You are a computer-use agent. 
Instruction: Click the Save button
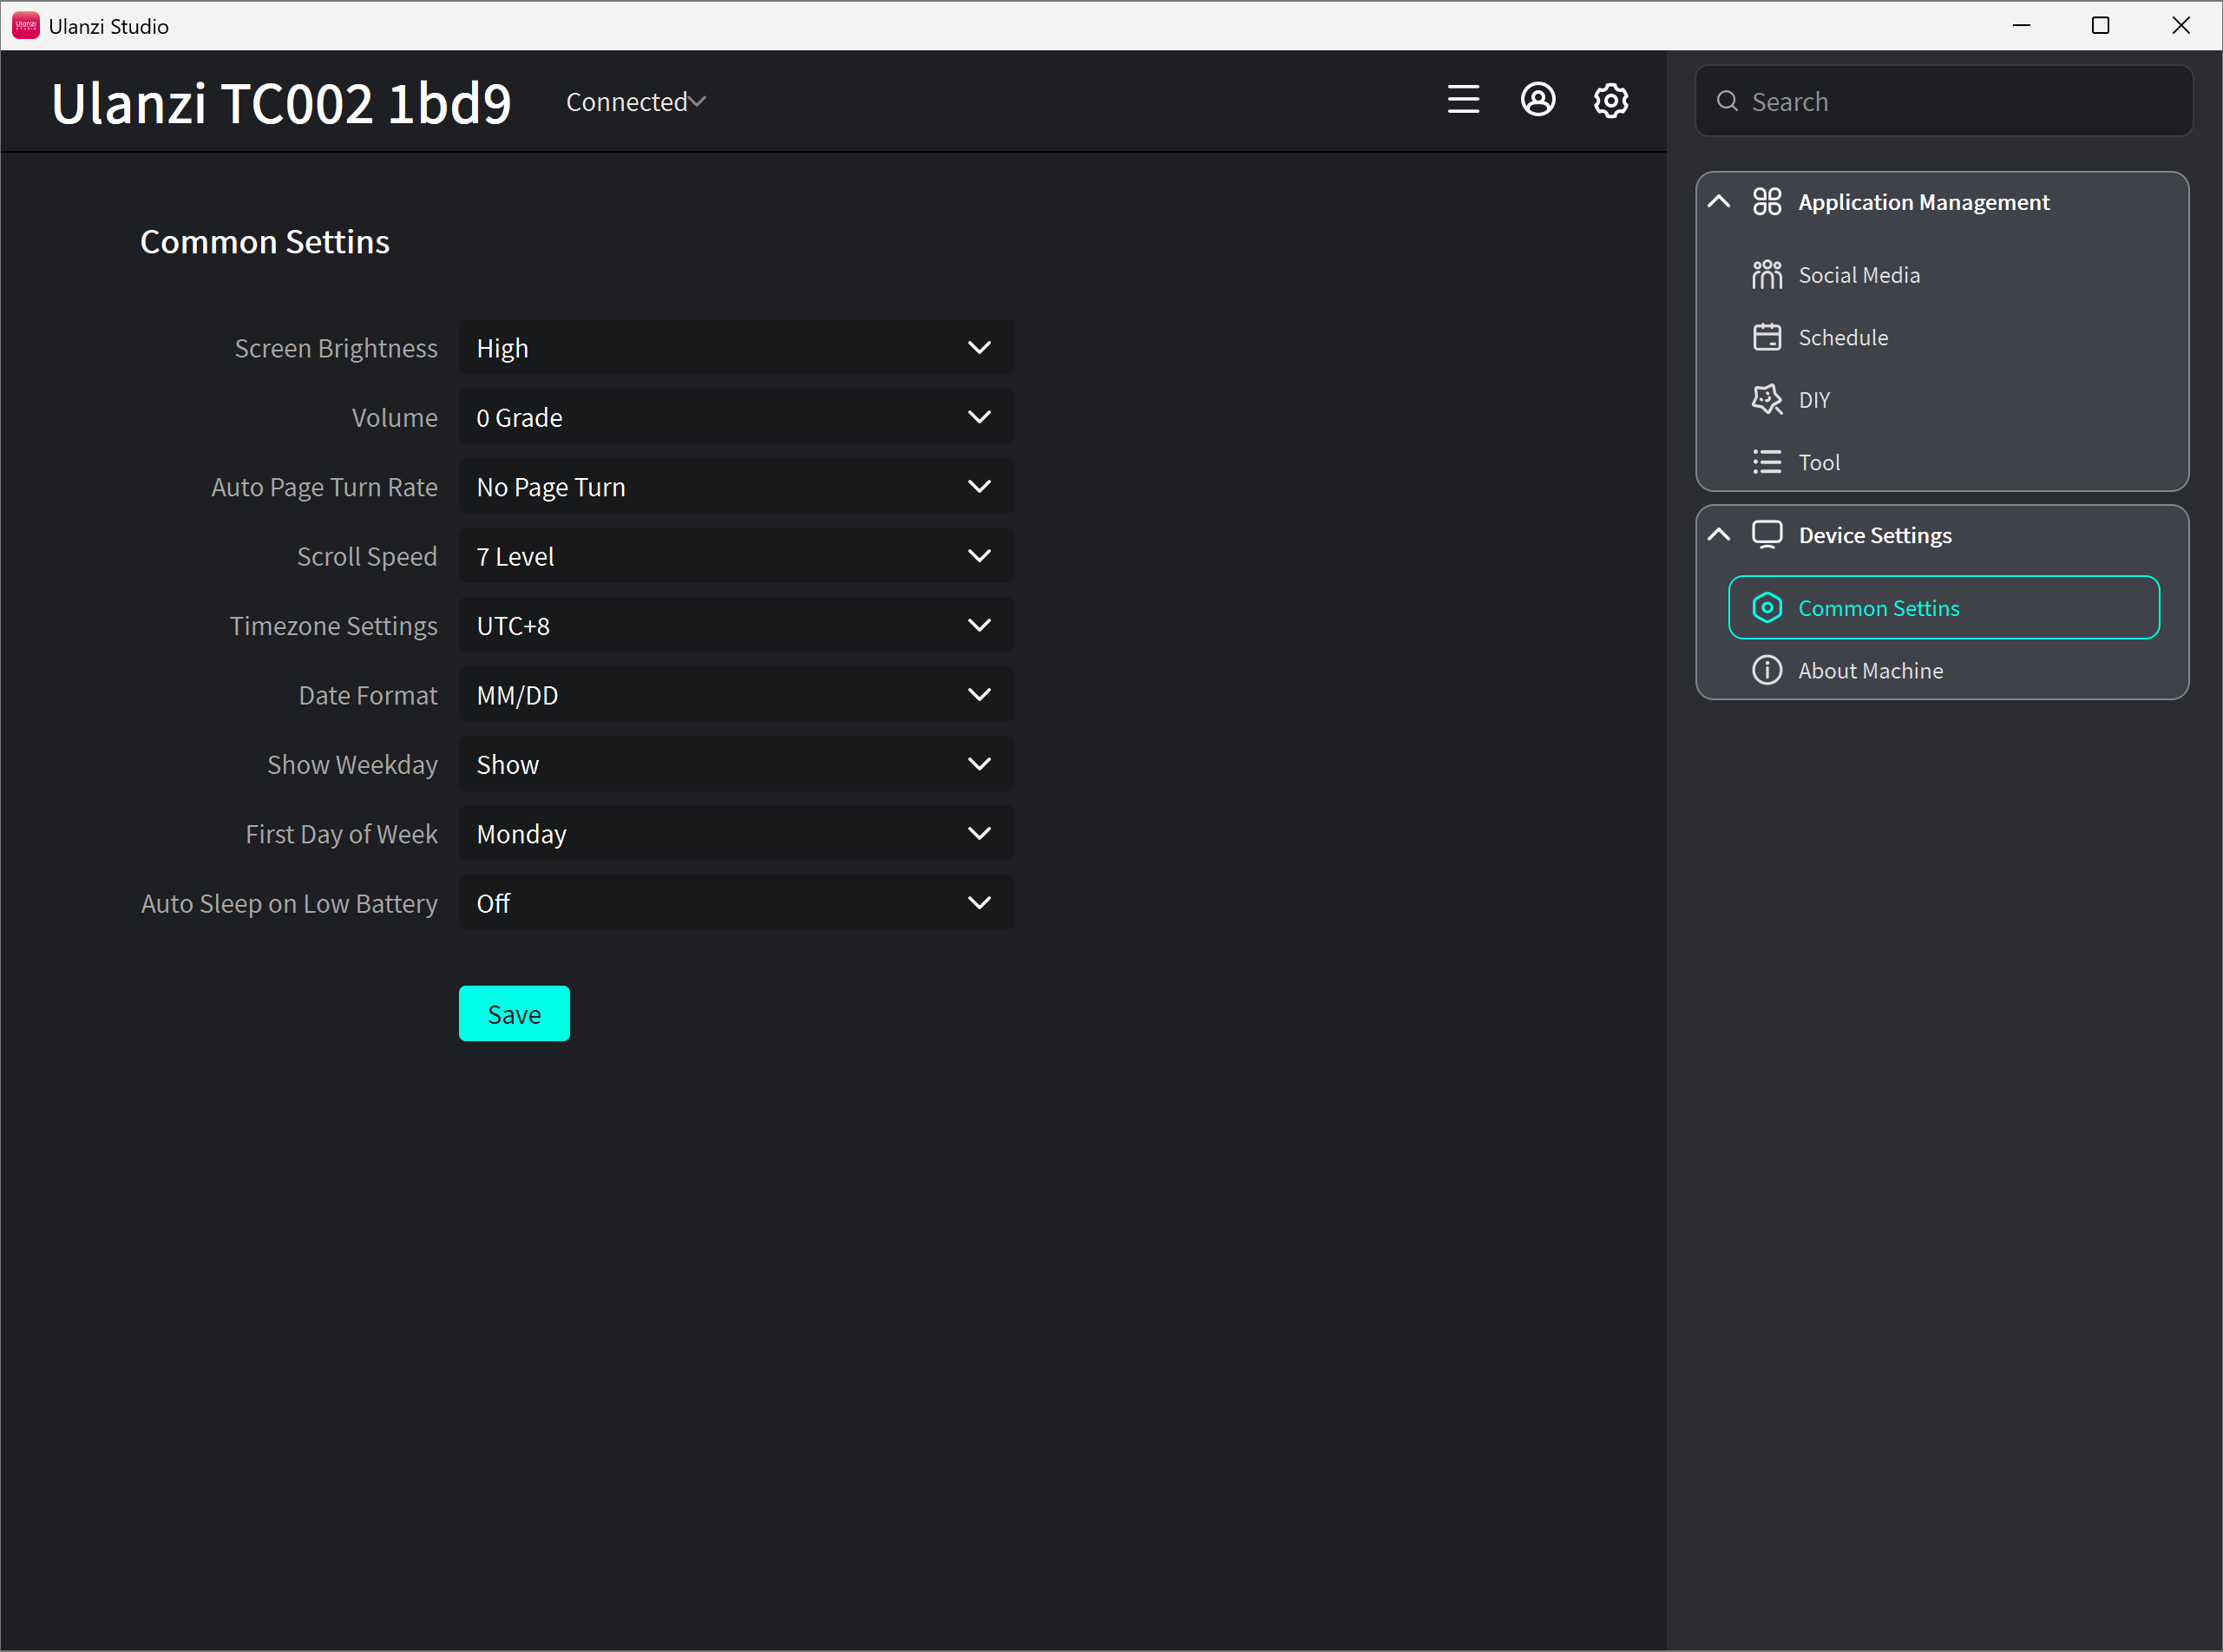[x=514, y=1014]
